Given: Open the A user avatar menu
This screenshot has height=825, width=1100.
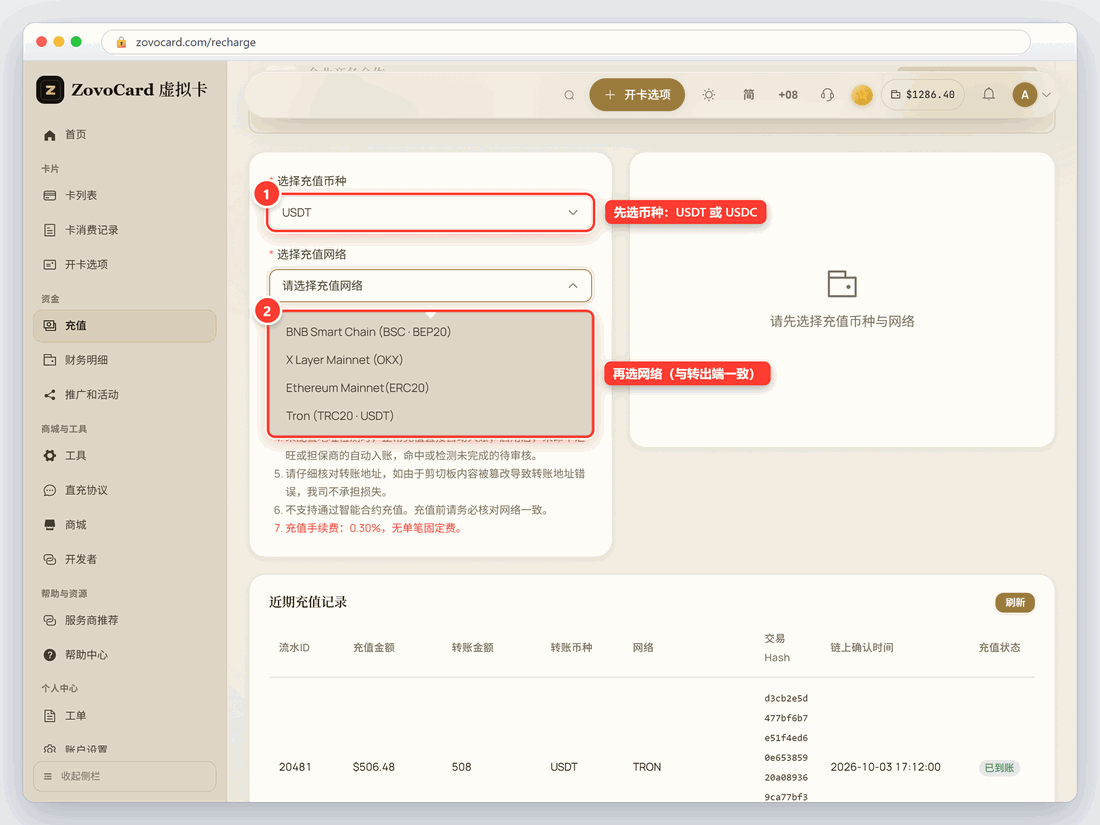Looking at the screenshot, I should 1024,95.
